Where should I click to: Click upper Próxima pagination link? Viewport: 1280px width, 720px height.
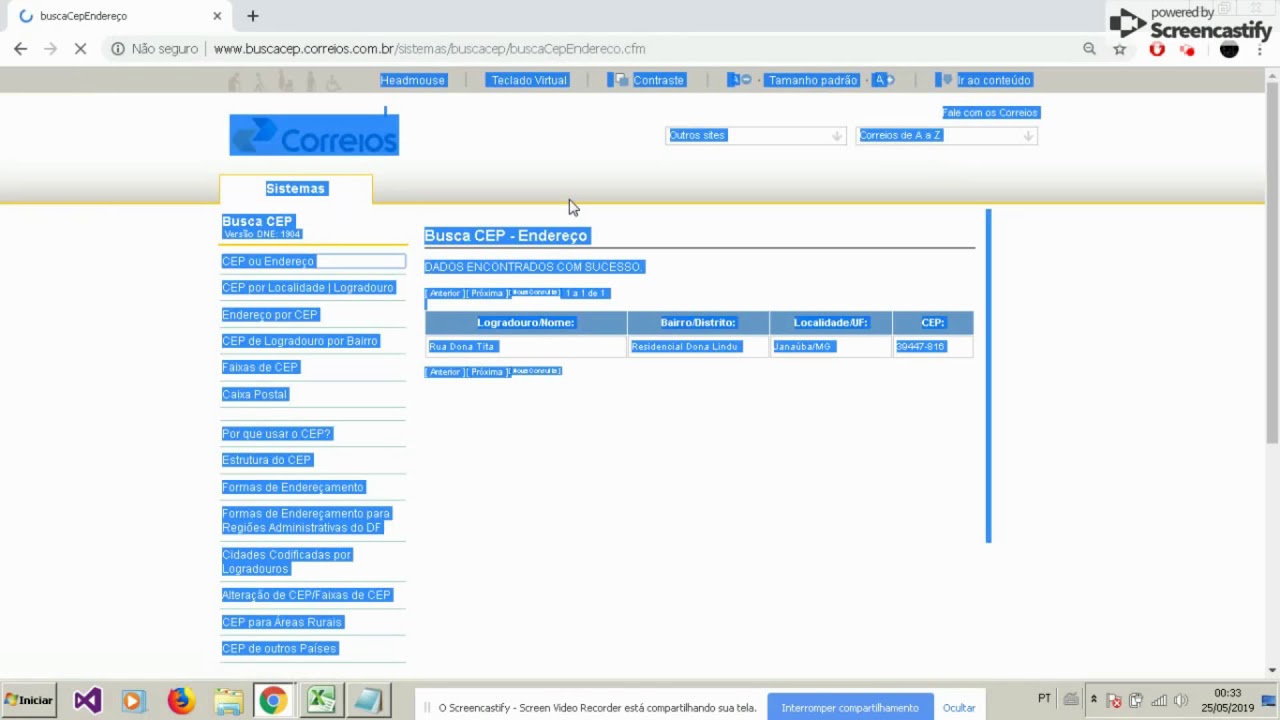point(487,293)
